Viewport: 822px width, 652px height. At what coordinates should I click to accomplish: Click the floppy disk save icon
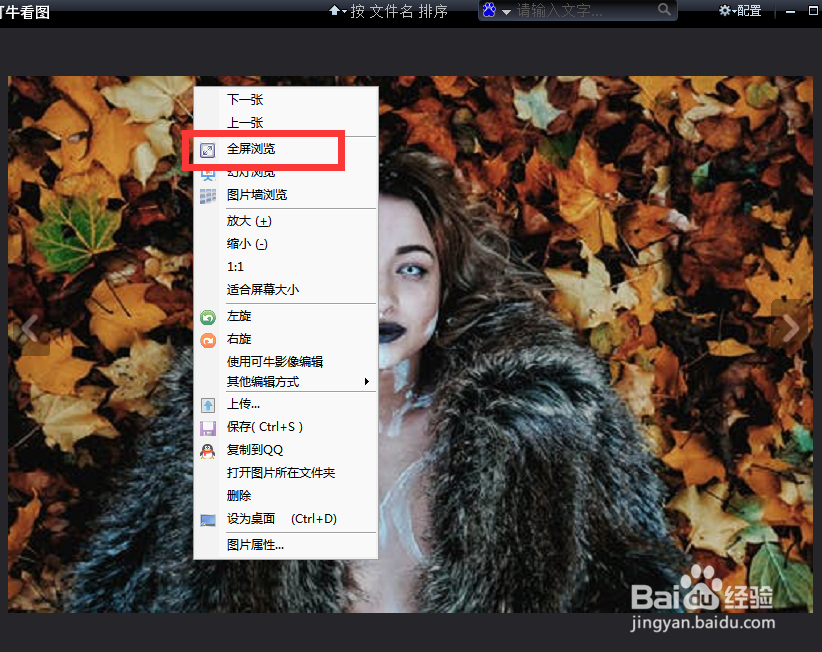coord(208,428)
